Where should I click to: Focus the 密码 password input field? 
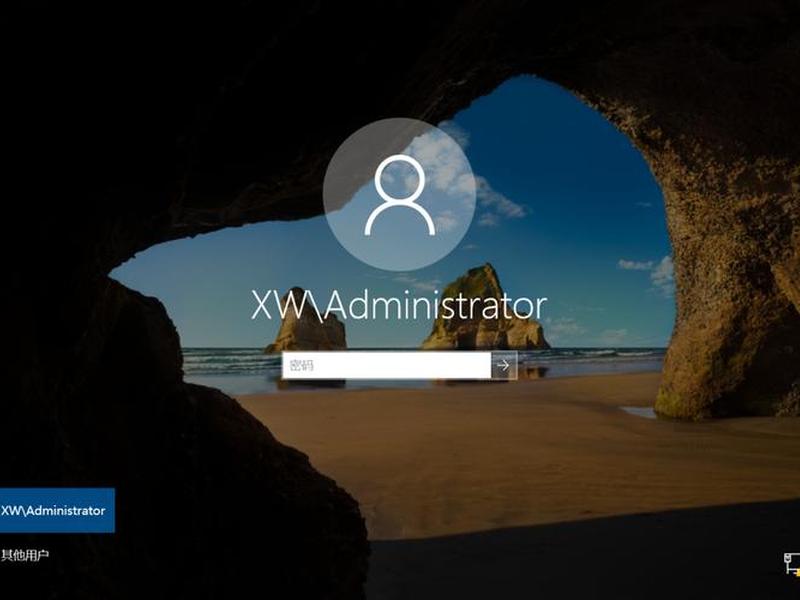[387, 365]
